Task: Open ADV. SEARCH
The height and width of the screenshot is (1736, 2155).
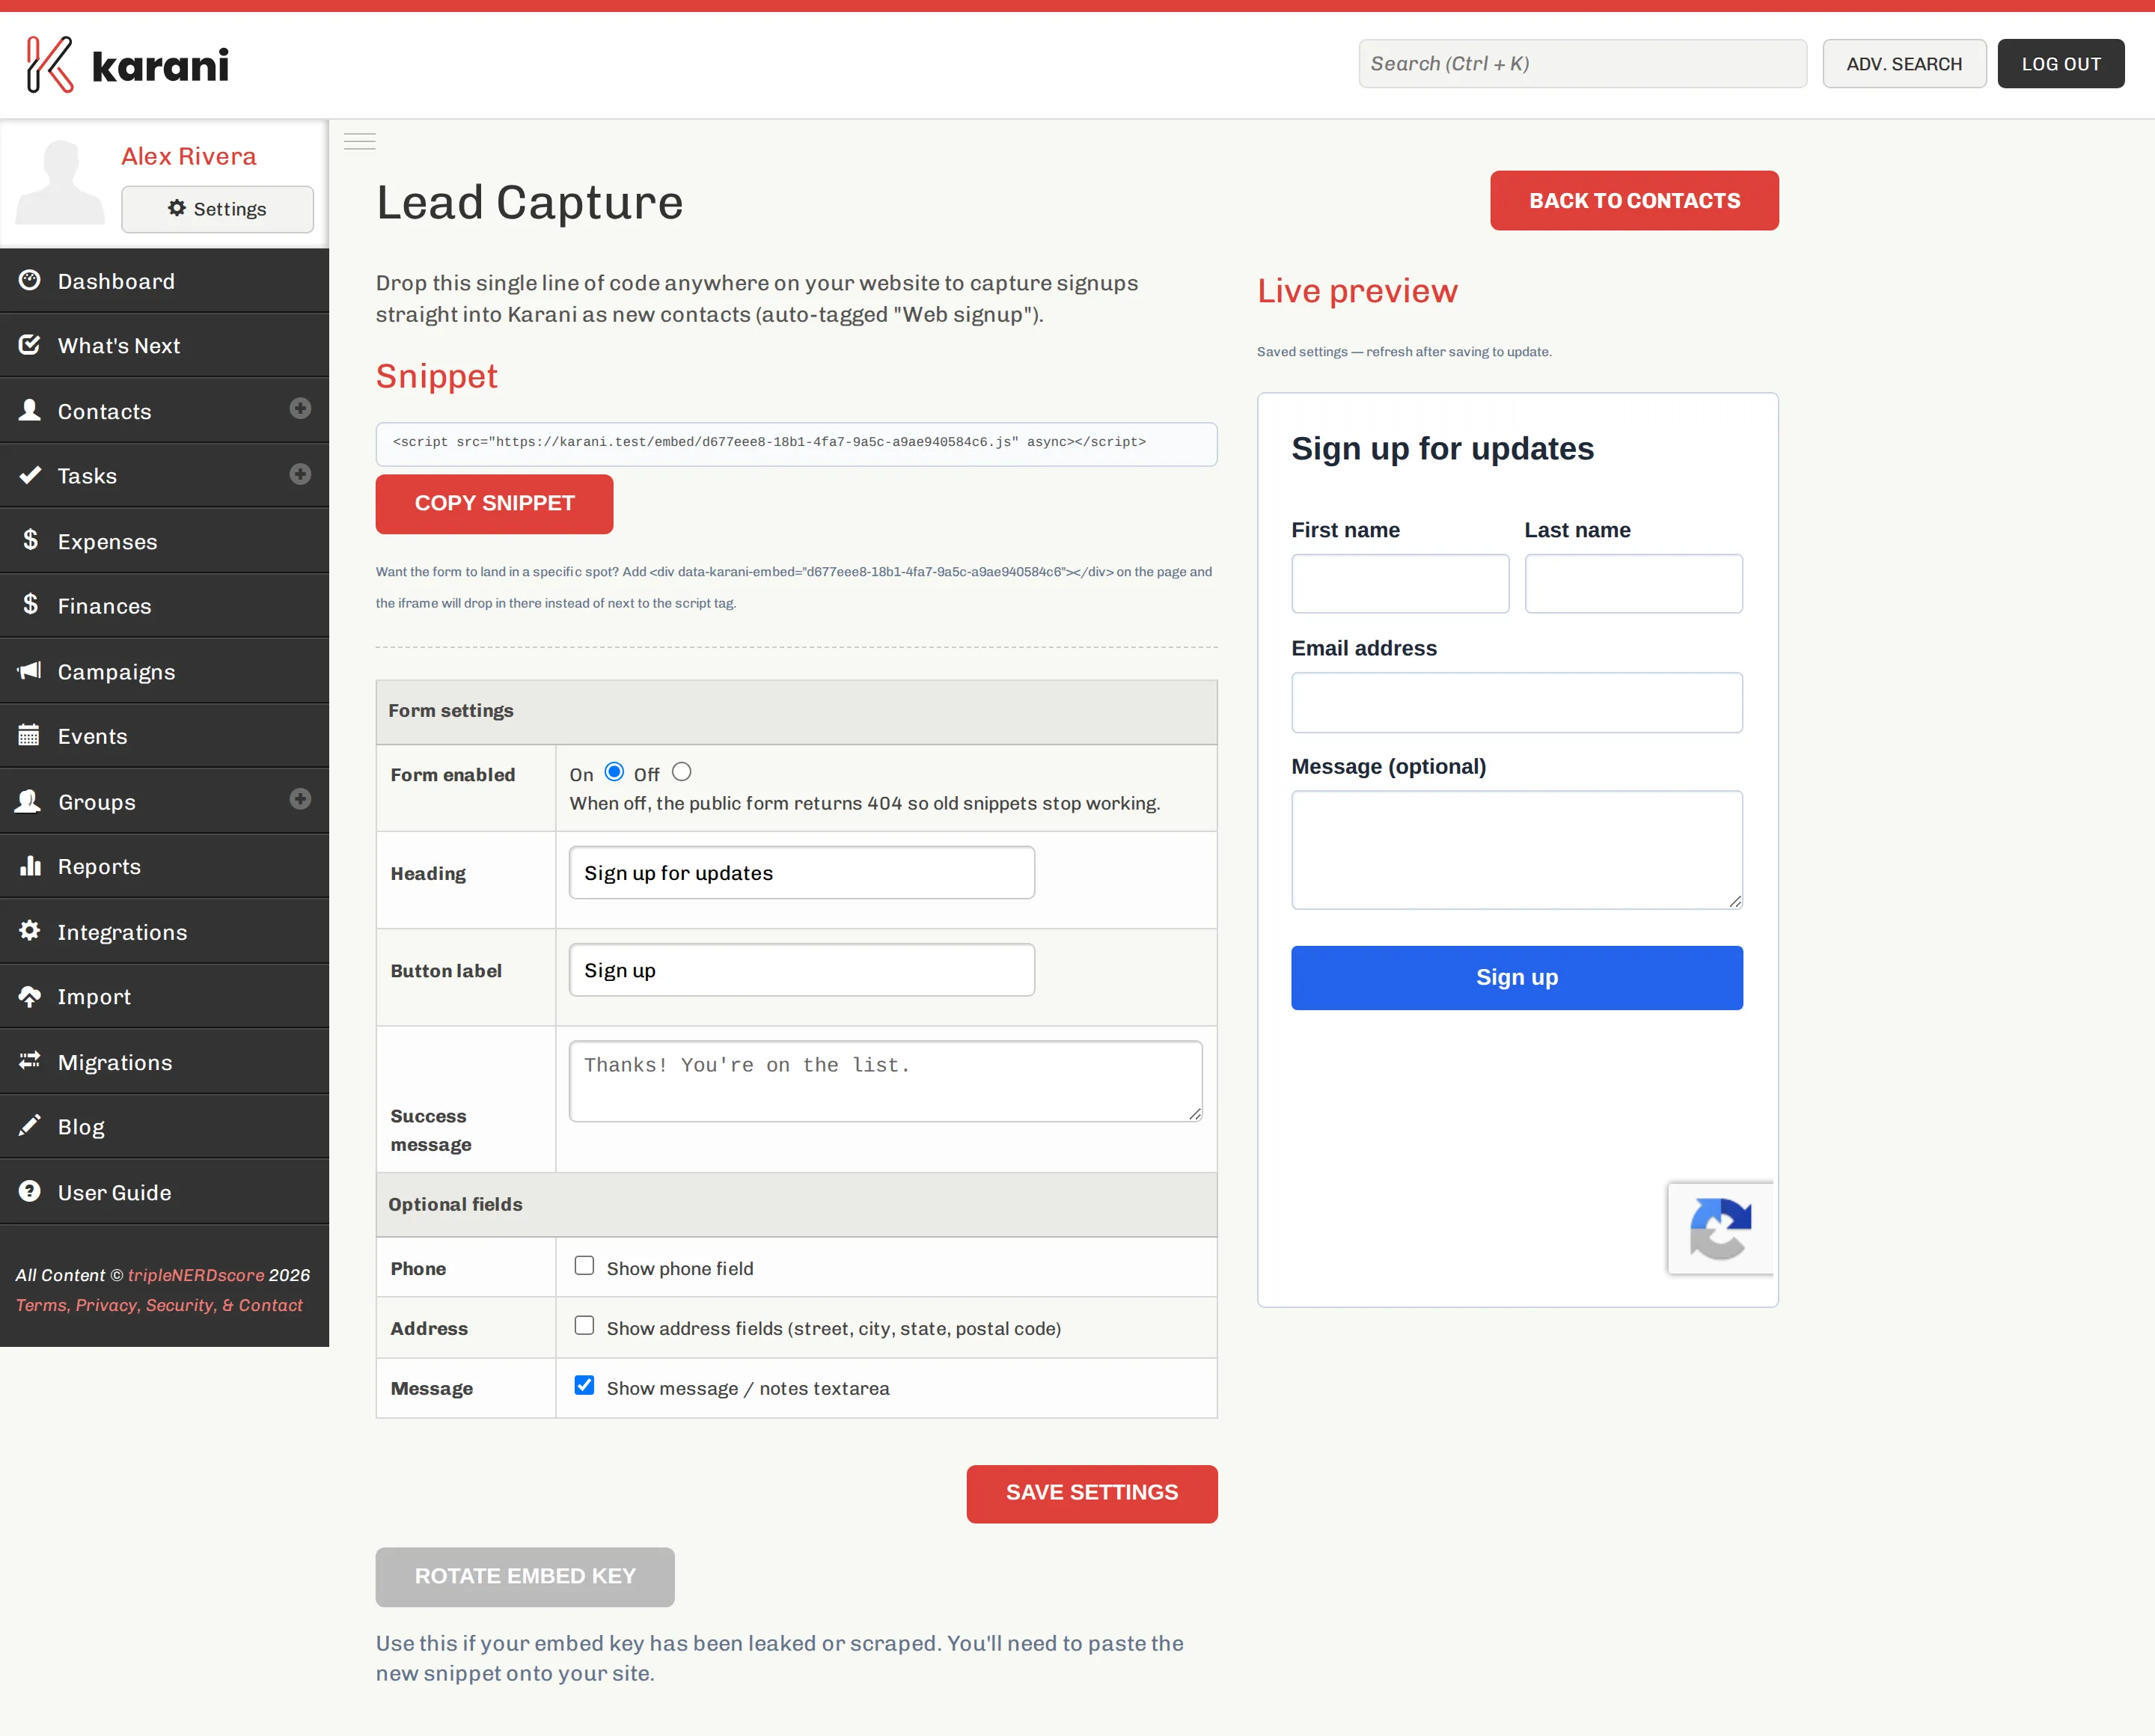Action: (x=1904, y=64)
